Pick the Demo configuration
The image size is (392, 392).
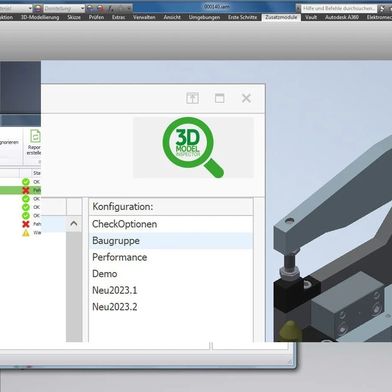point(171,274)
